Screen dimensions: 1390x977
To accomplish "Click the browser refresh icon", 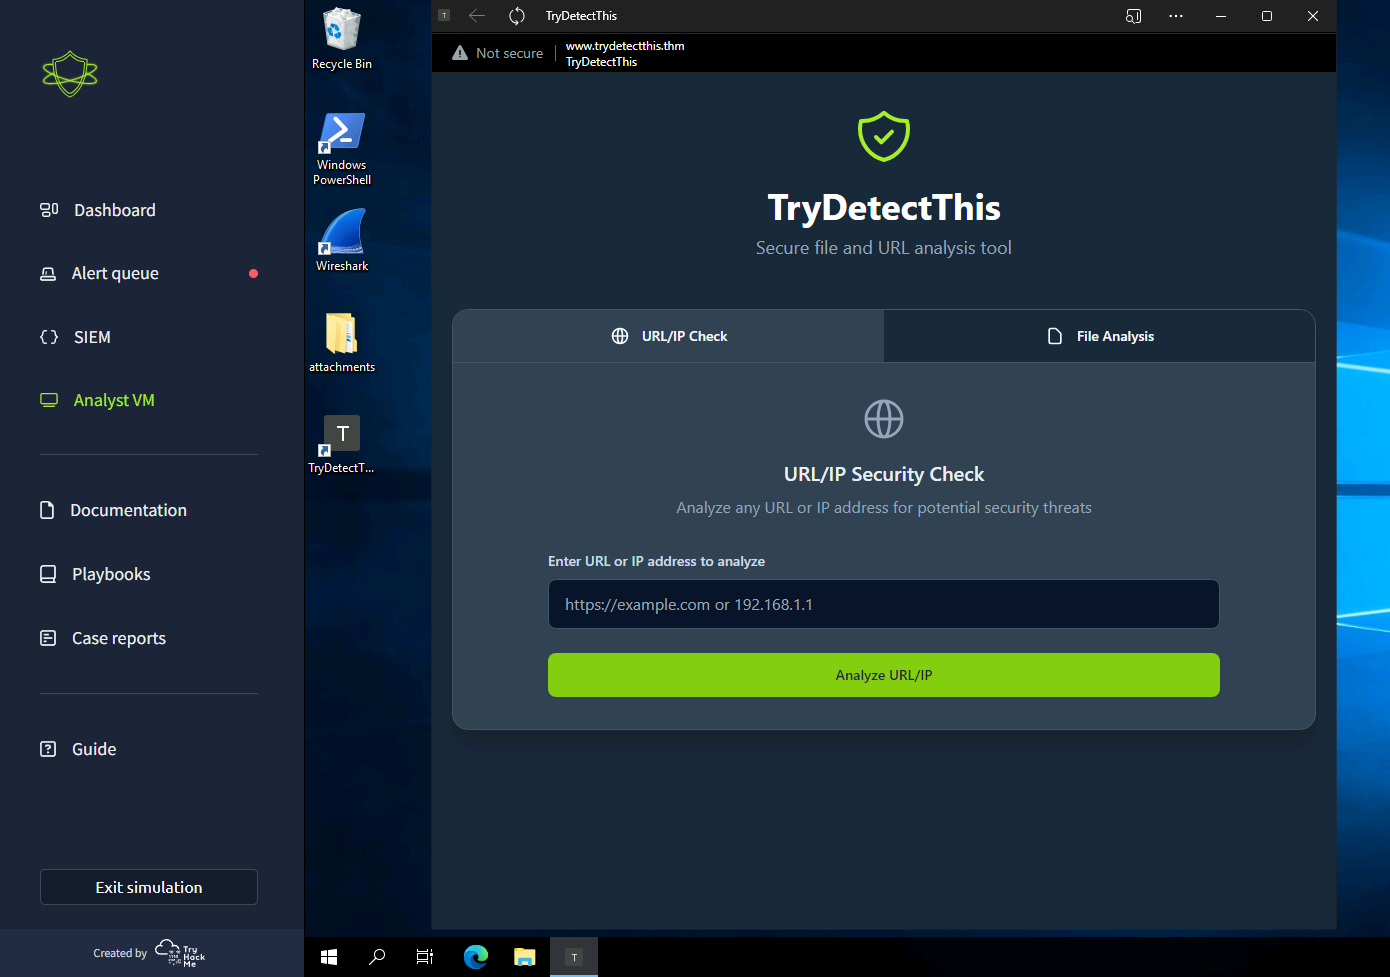I will click(x=517, y=16).
